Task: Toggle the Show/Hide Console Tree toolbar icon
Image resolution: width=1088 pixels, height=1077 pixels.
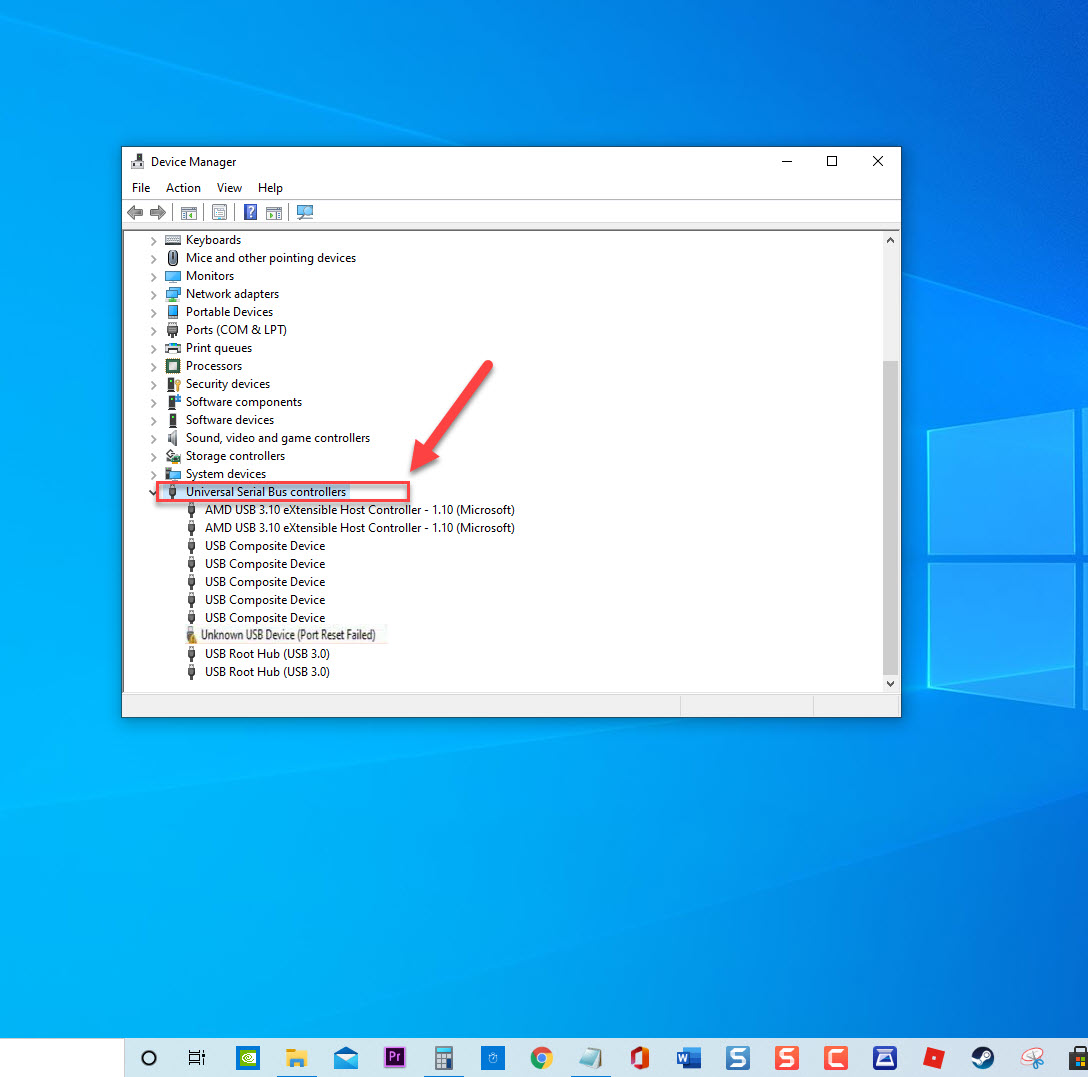Action: click(189, 212)
